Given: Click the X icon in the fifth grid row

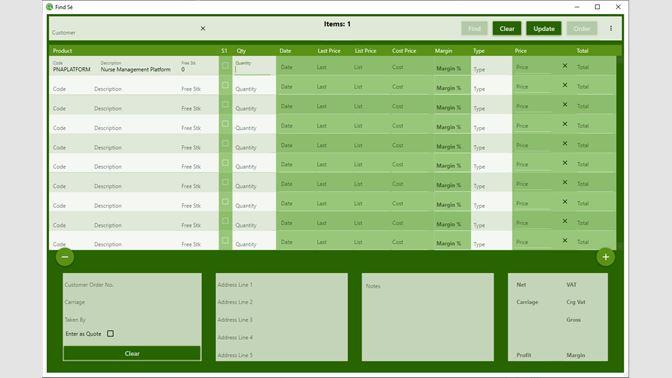Looking at the screenshot, I should click(x=565, y=143).
